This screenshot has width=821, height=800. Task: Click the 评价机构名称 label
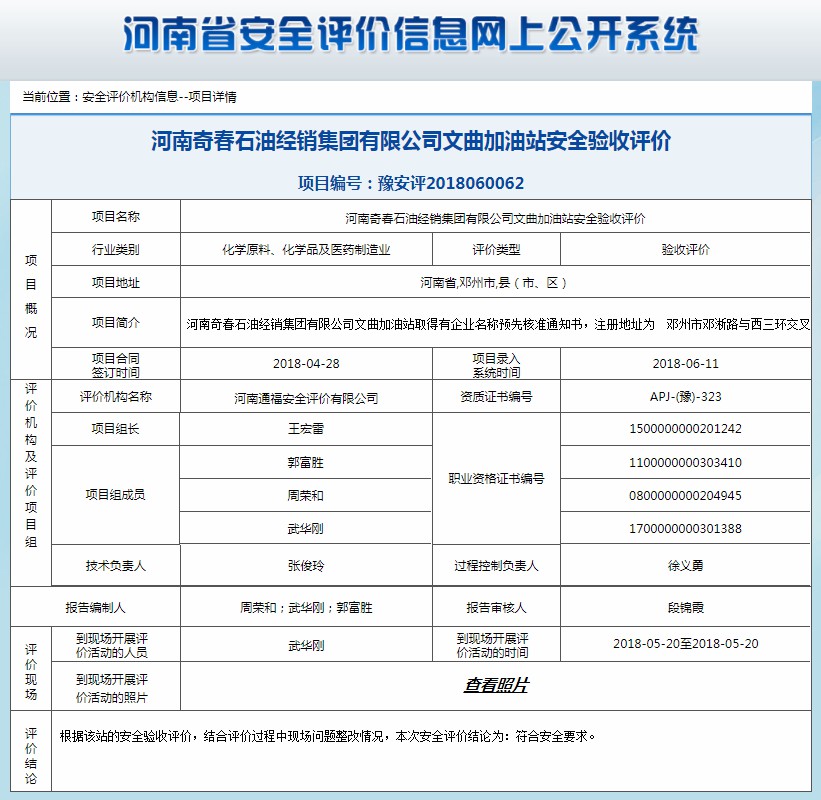(116, 397)
